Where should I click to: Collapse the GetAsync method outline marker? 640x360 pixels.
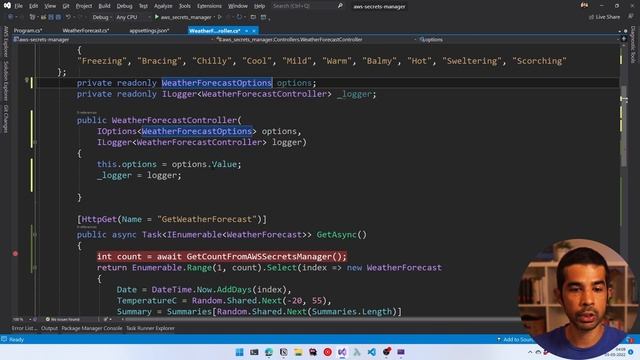(x=35, y=235)
